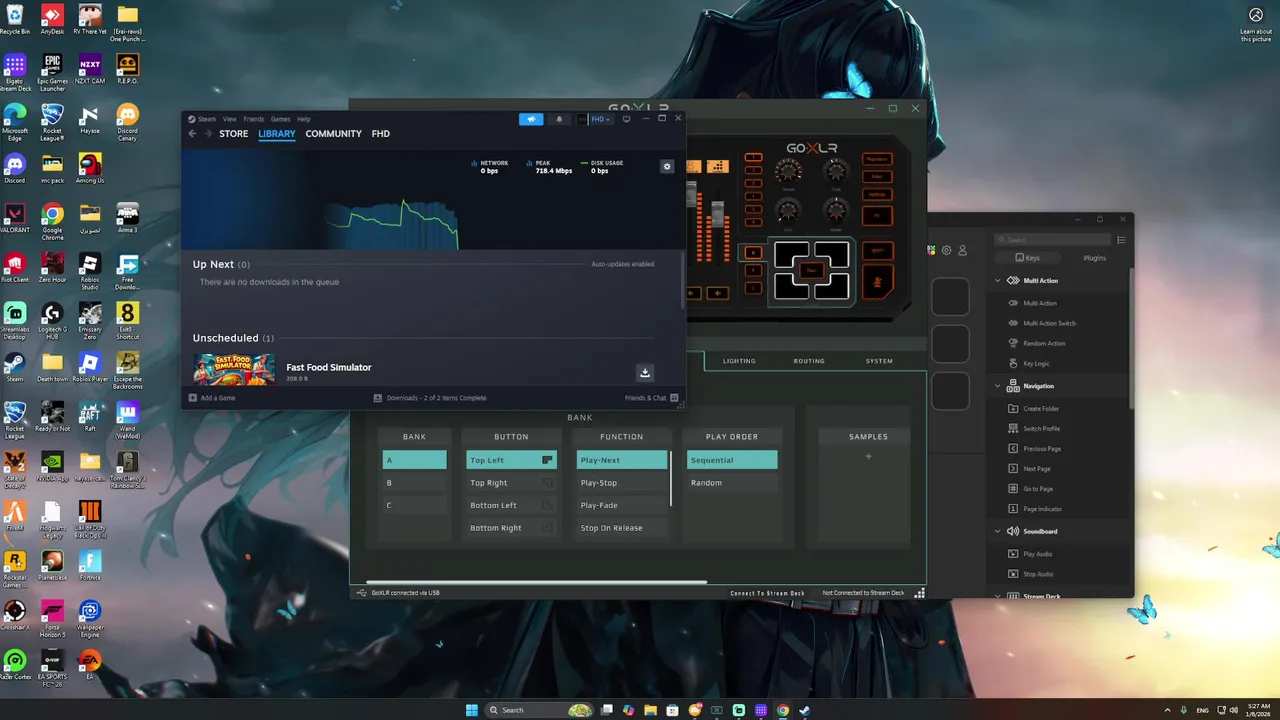Click GoXLR Megaphone effect button
The width and height of the screenshot is (1280, 720).
(x=878, y=160)
